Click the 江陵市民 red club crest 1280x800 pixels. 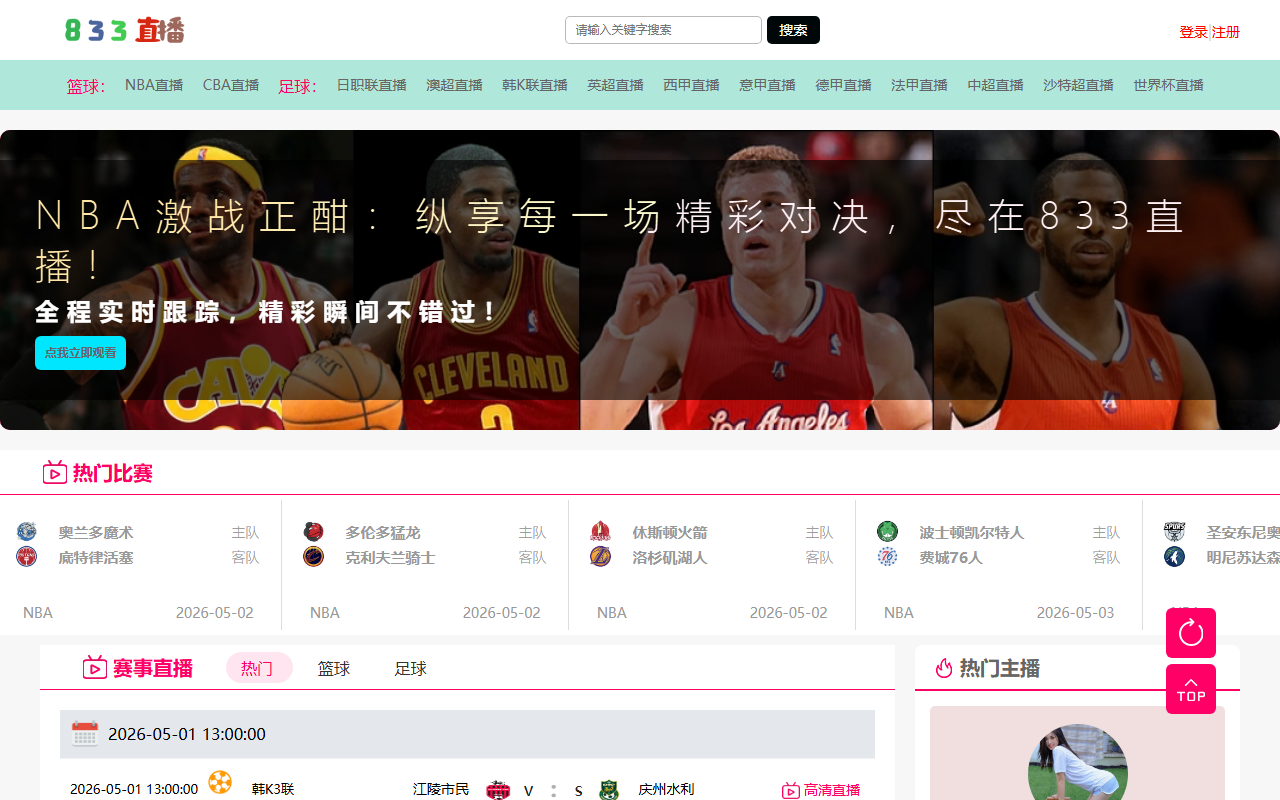tap(498, 790)
